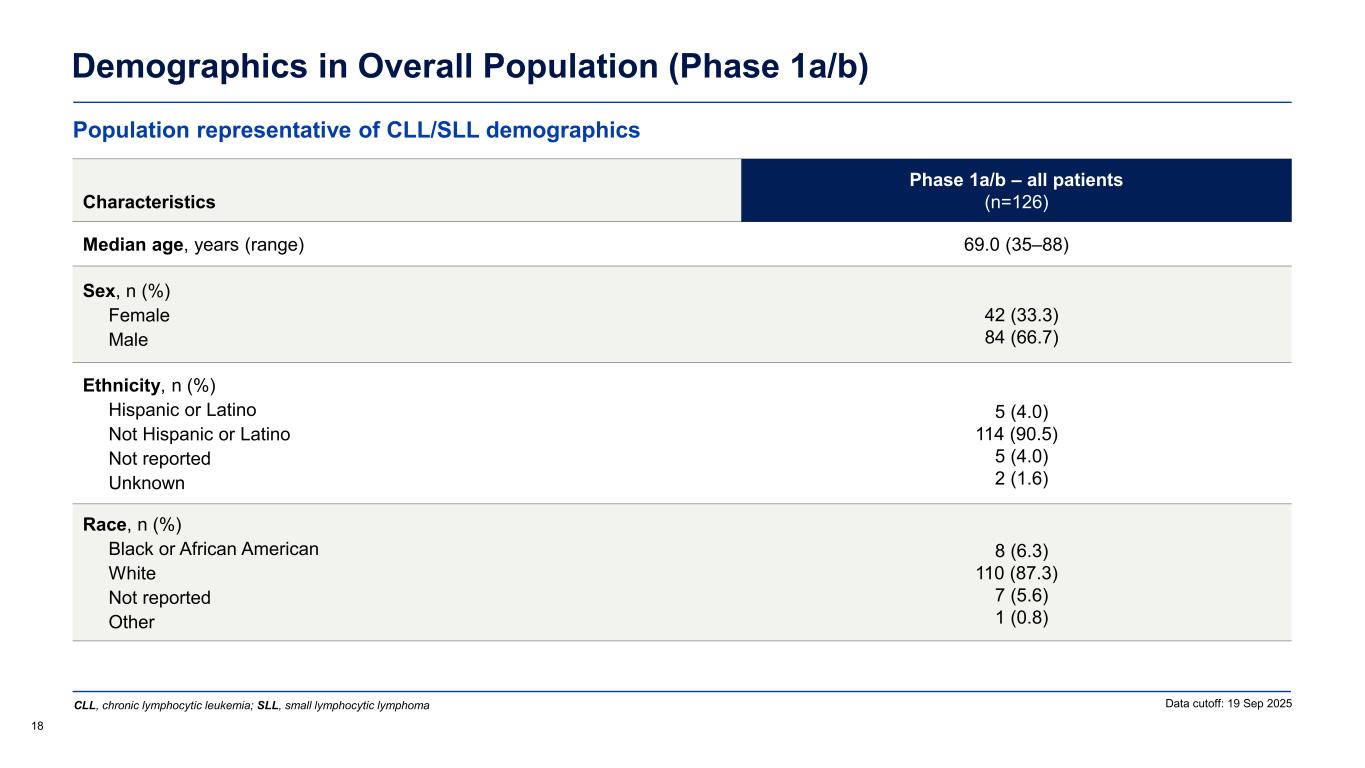Click the CLL/SLL abbreviation footnote
1365x768 pixels.
252,706
